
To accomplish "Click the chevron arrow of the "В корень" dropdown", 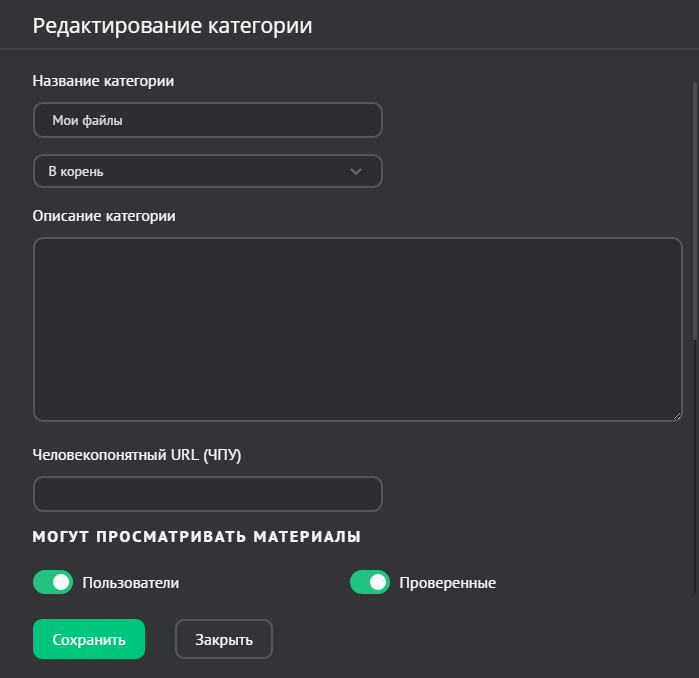I will (x=356, y=171).
